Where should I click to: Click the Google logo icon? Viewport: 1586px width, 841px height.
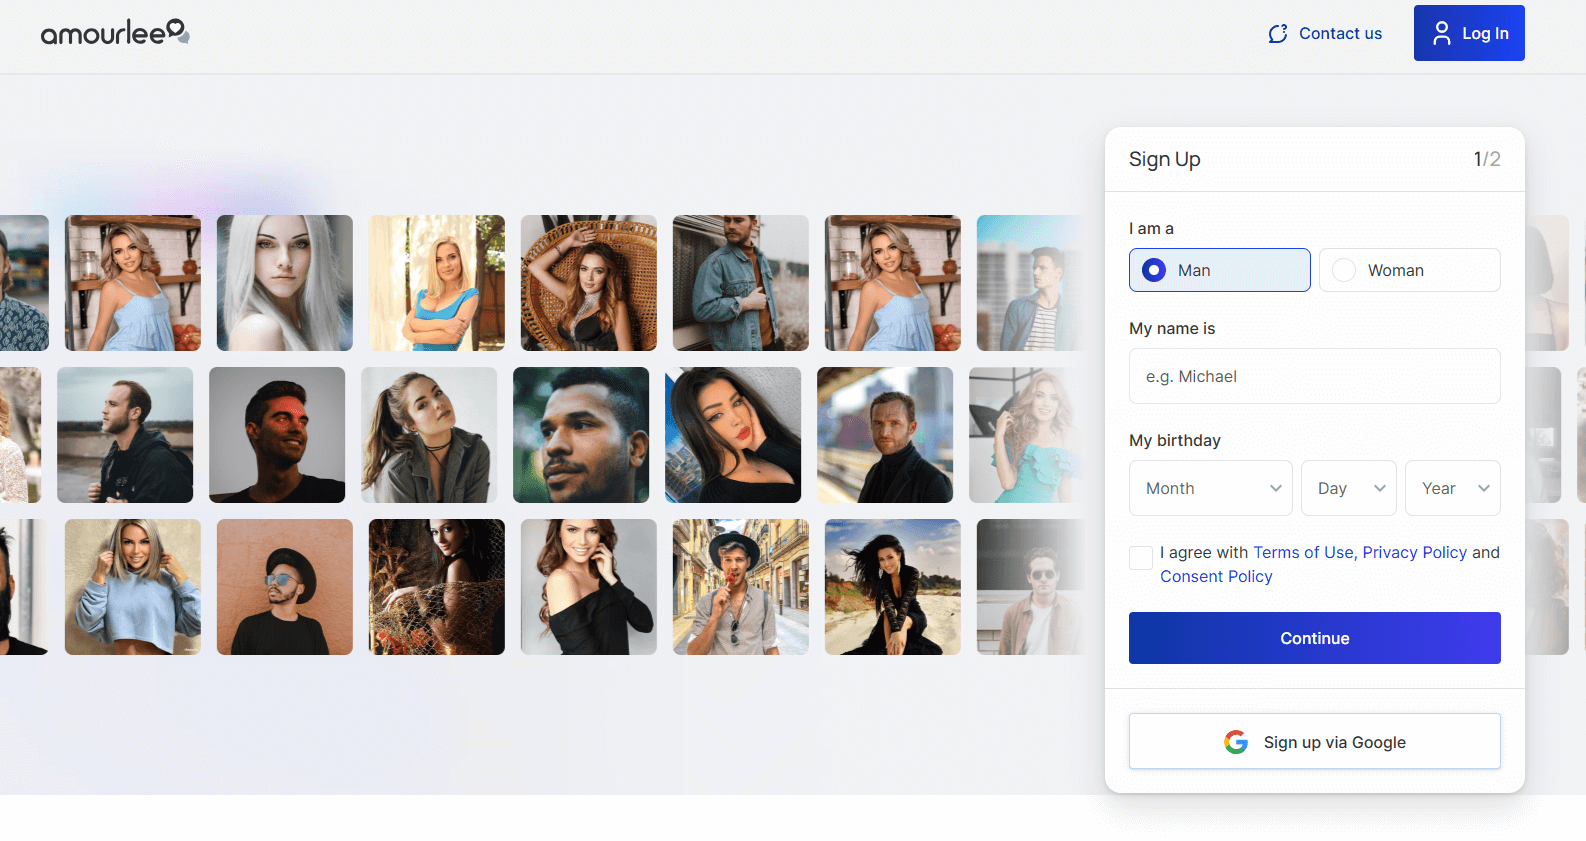pyautogui.click(x=1236, y=742)
